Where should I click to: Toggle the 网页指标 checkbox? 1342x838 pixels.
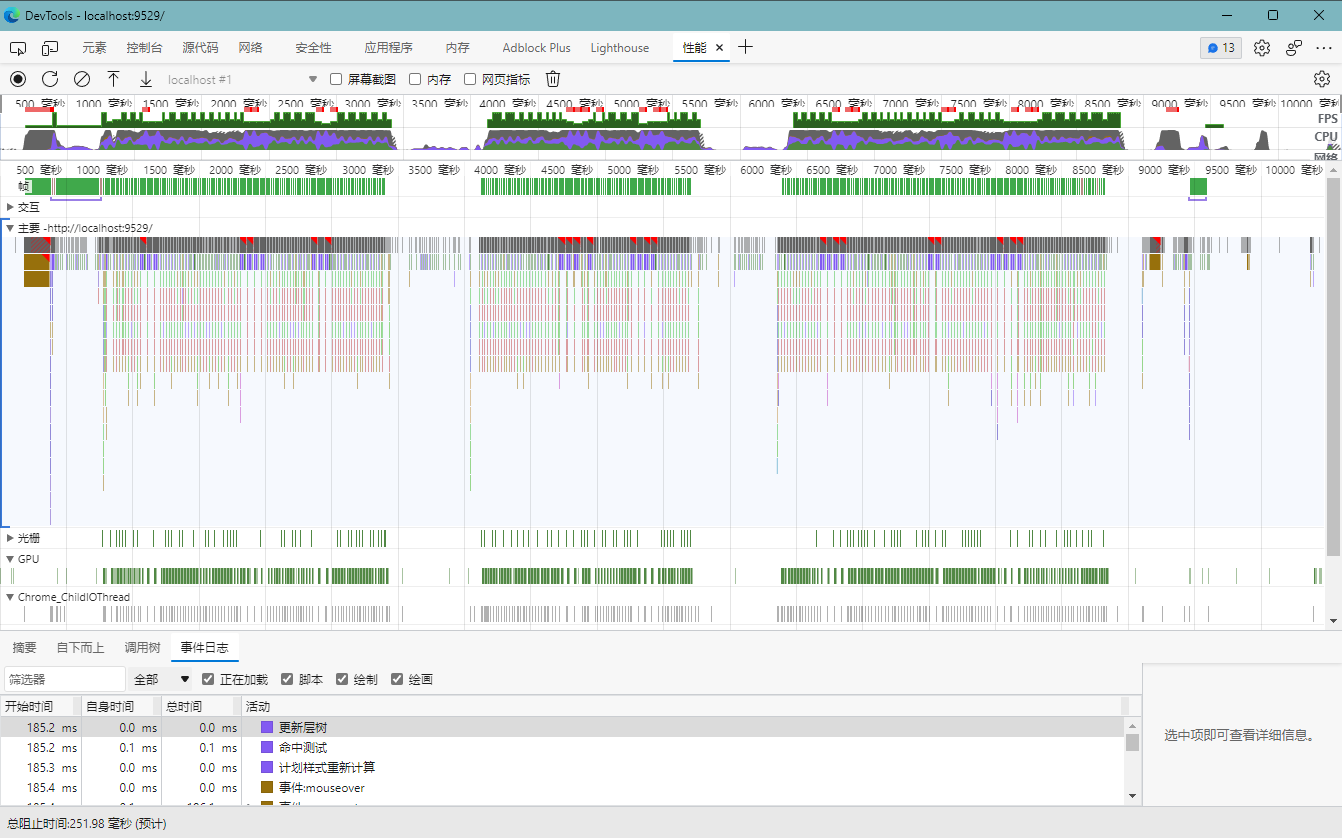coord(470,79)
